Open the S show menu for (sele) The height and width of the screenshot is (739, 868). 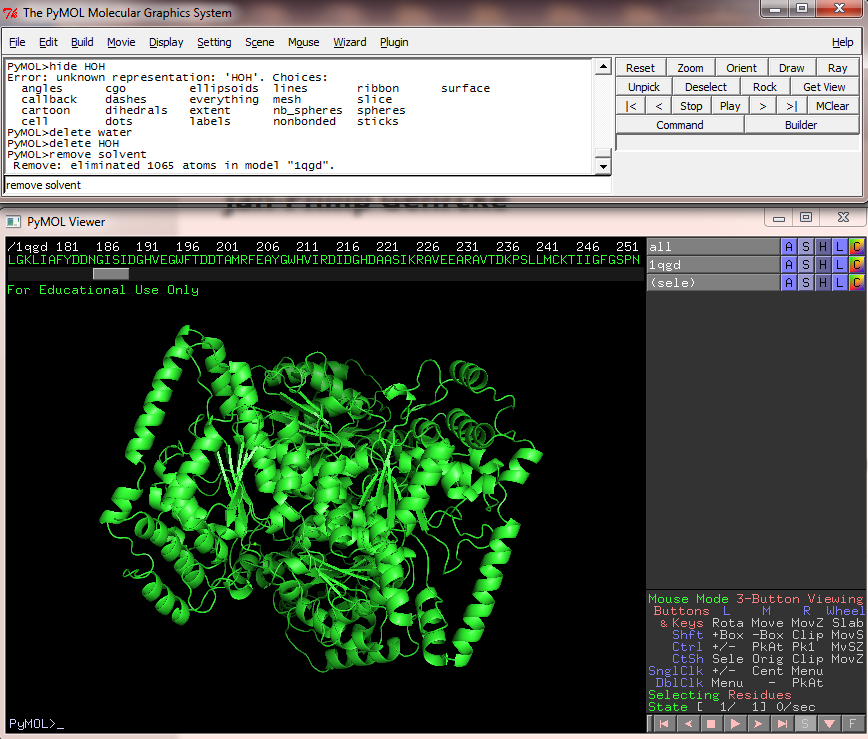point(806,282)
